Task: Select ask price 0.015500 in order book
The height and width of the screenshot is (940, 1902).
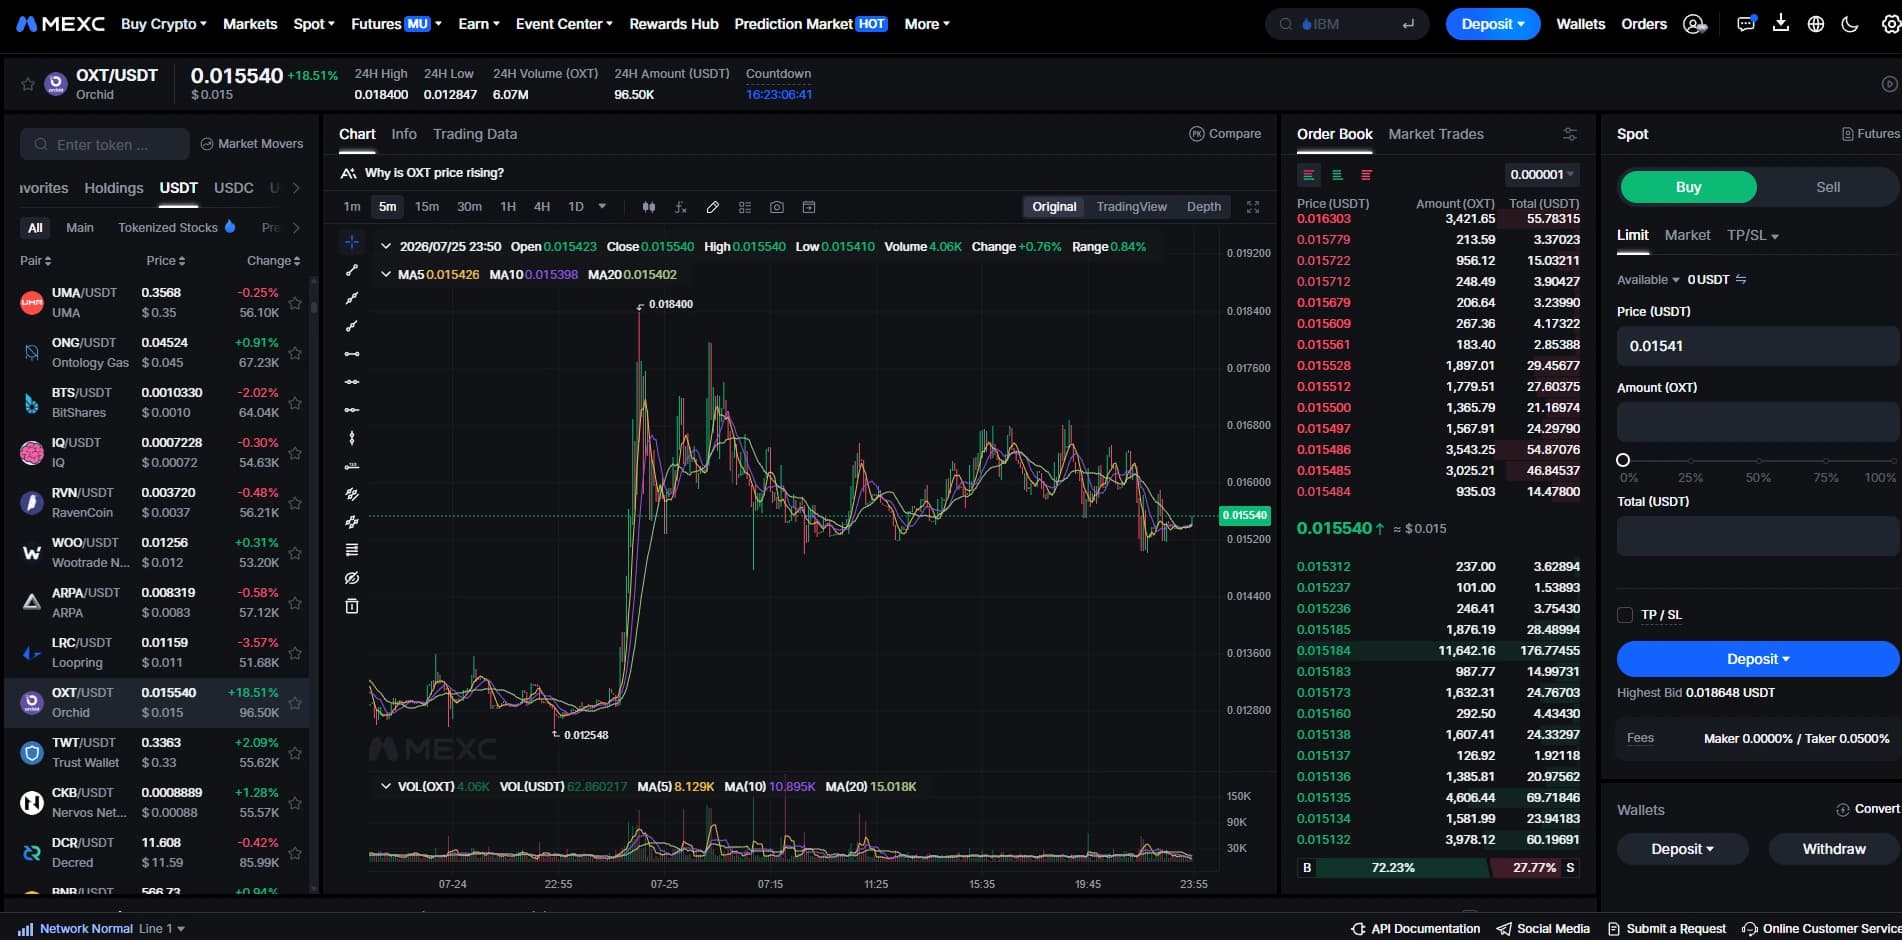Action: click(1324, 408)
